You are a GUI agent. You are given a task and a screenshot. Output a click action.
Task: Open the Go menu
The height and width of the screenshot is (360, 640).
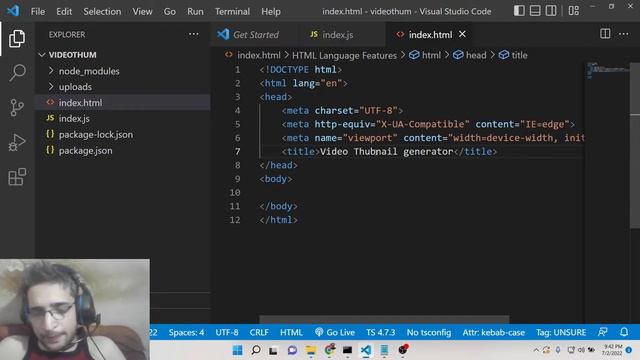170,11
